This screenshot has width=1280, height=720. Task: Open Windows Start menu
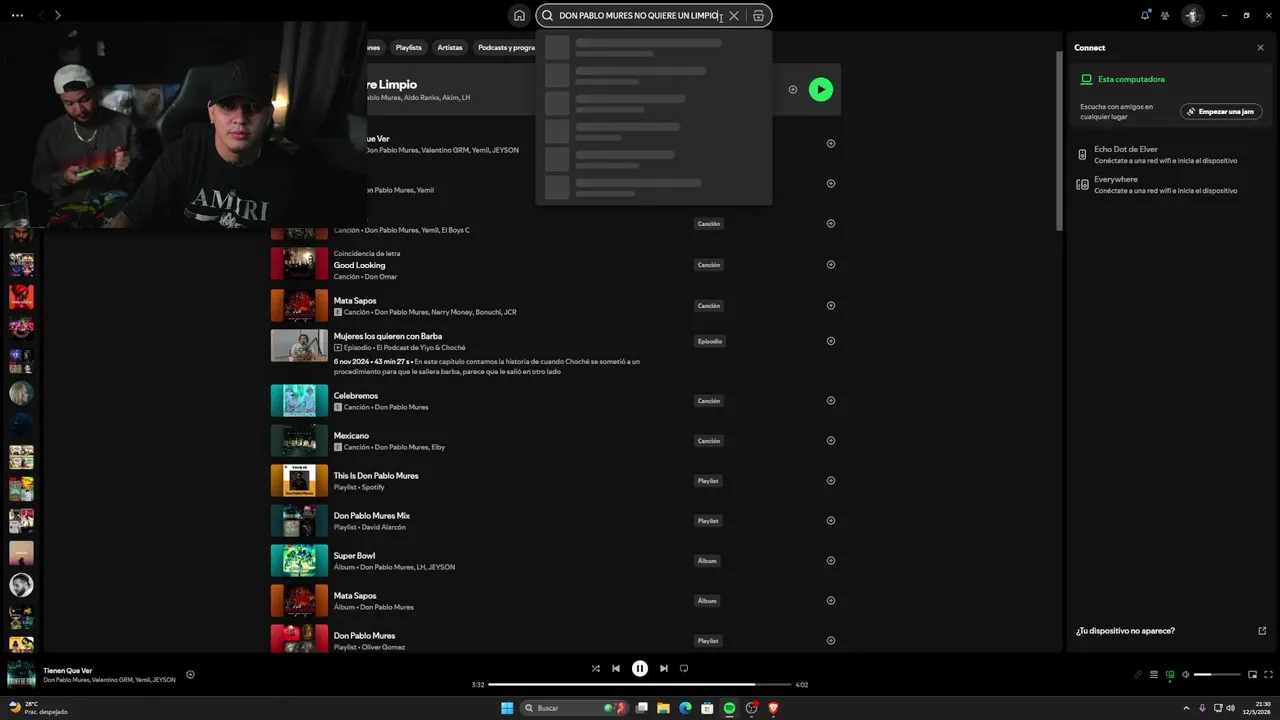(x=507, y=708)
